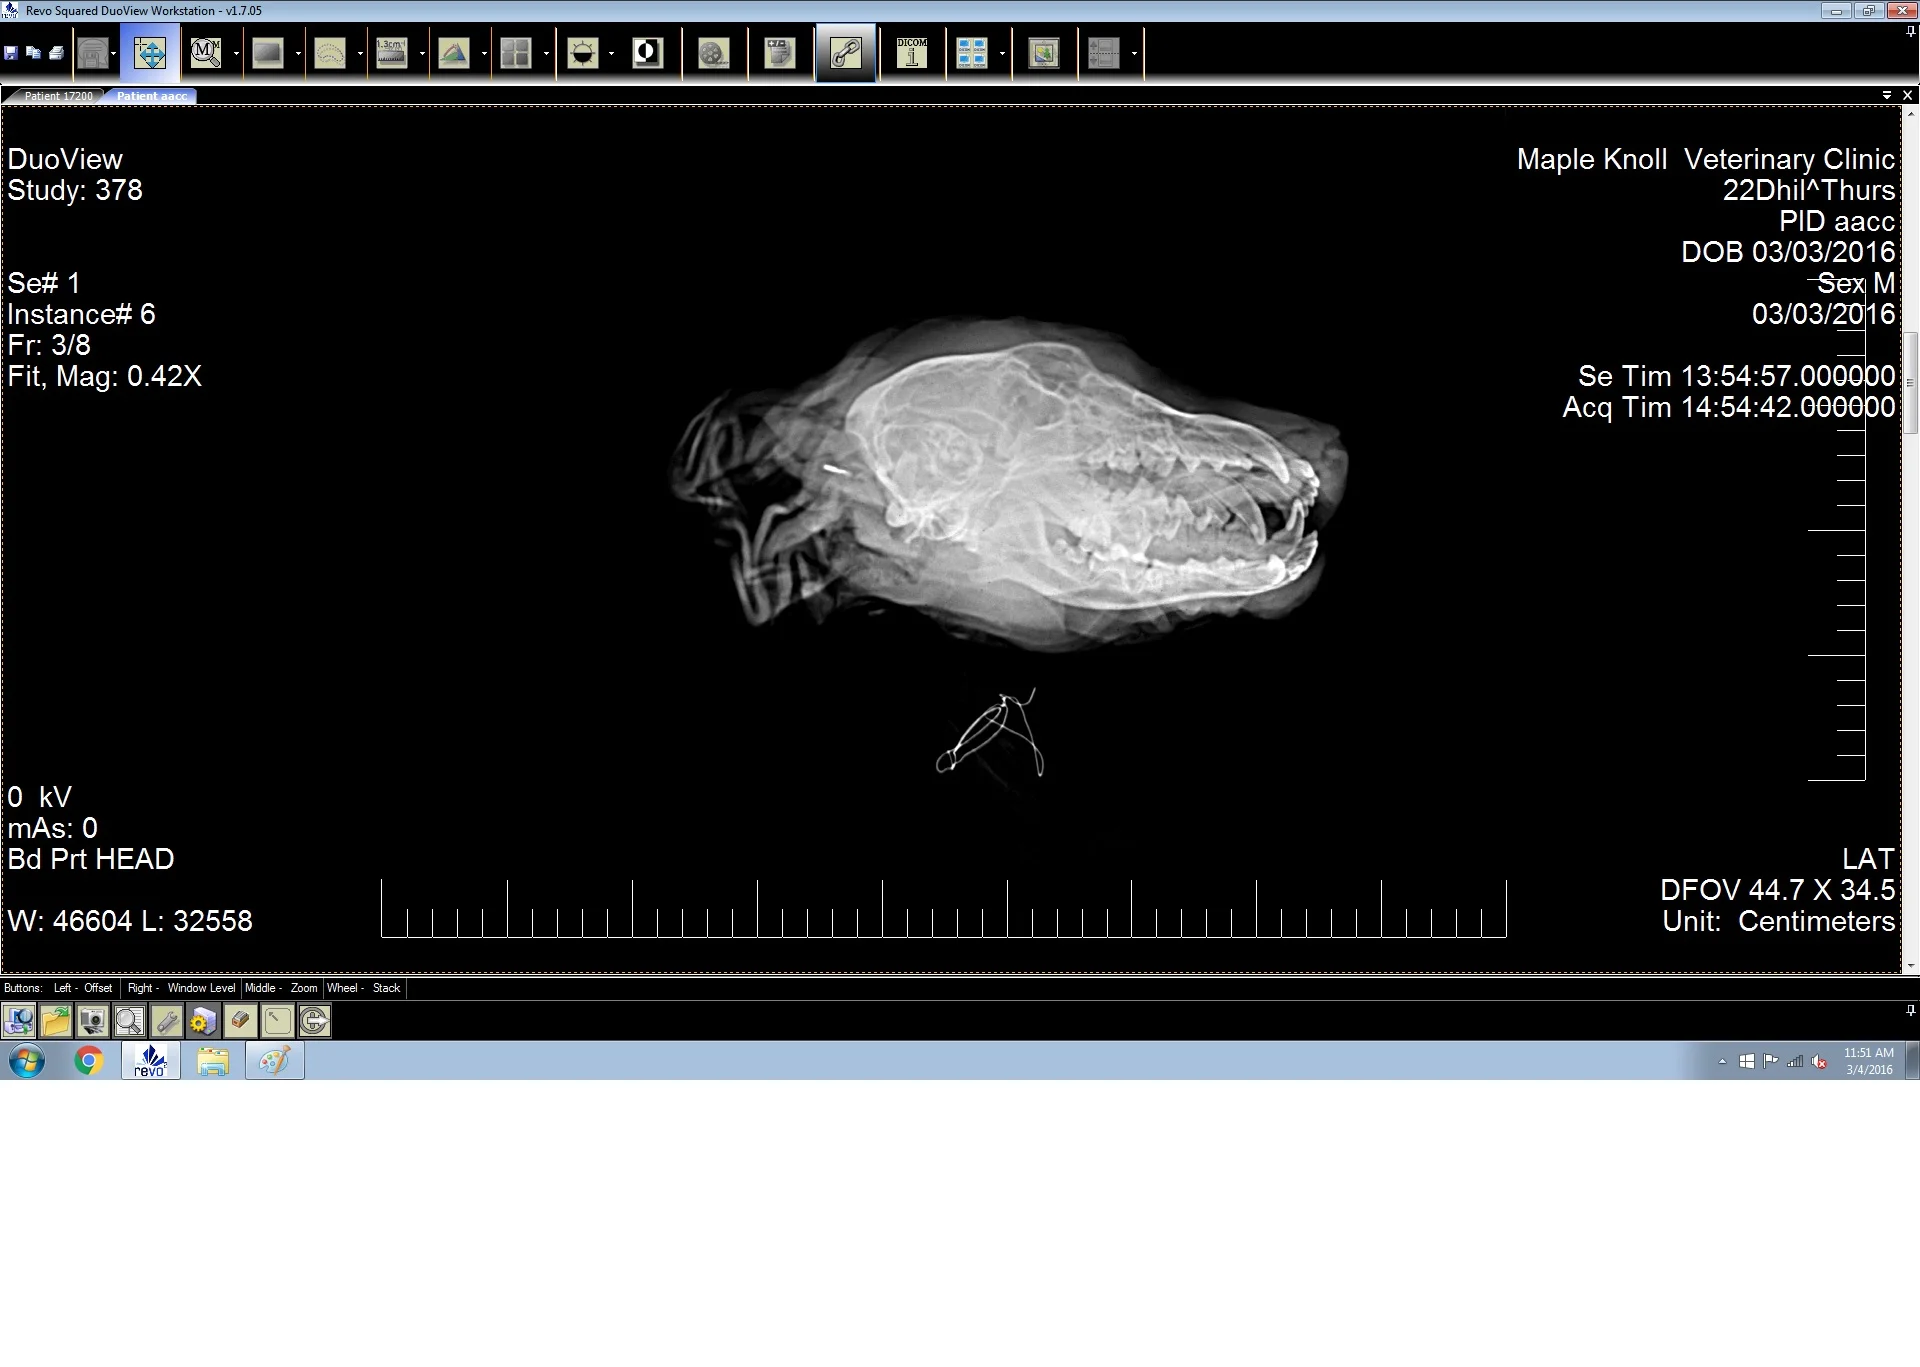
Task: Select the ruler measurement tool
Action: coord(391,53)
